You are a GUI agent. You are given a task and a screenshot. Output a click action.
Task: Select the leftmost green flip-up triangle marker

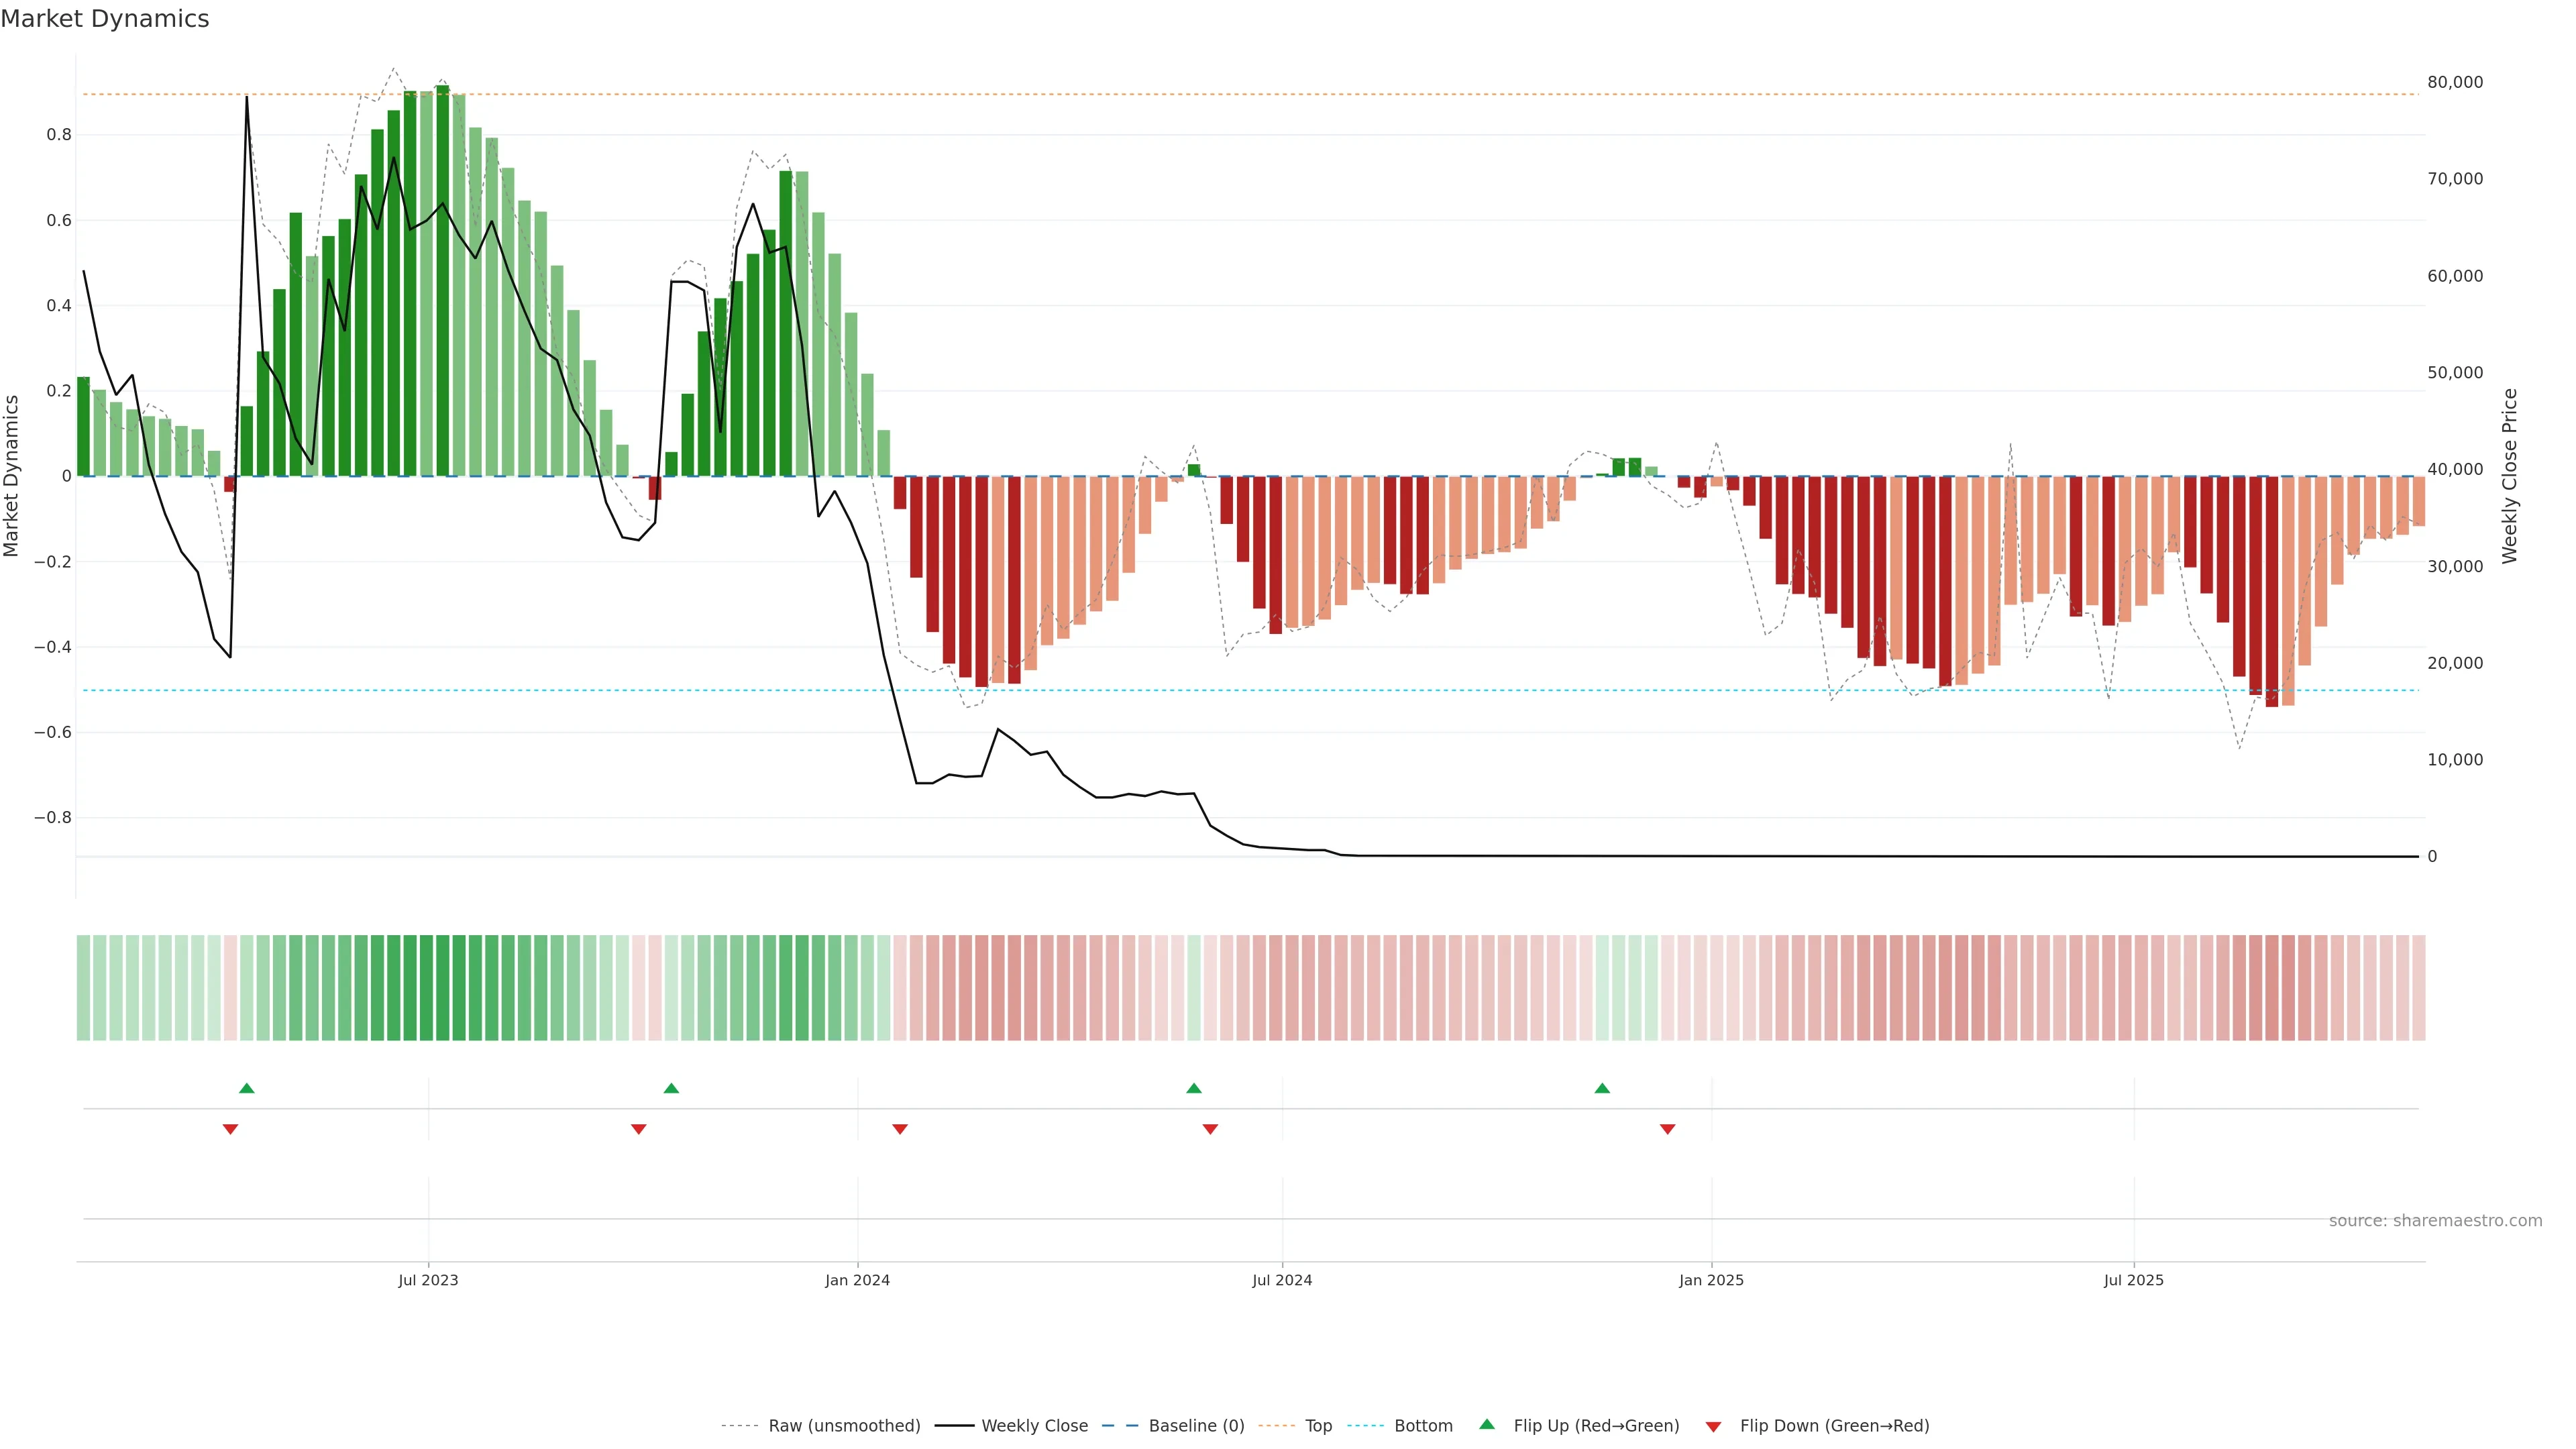coord(247,1088)
